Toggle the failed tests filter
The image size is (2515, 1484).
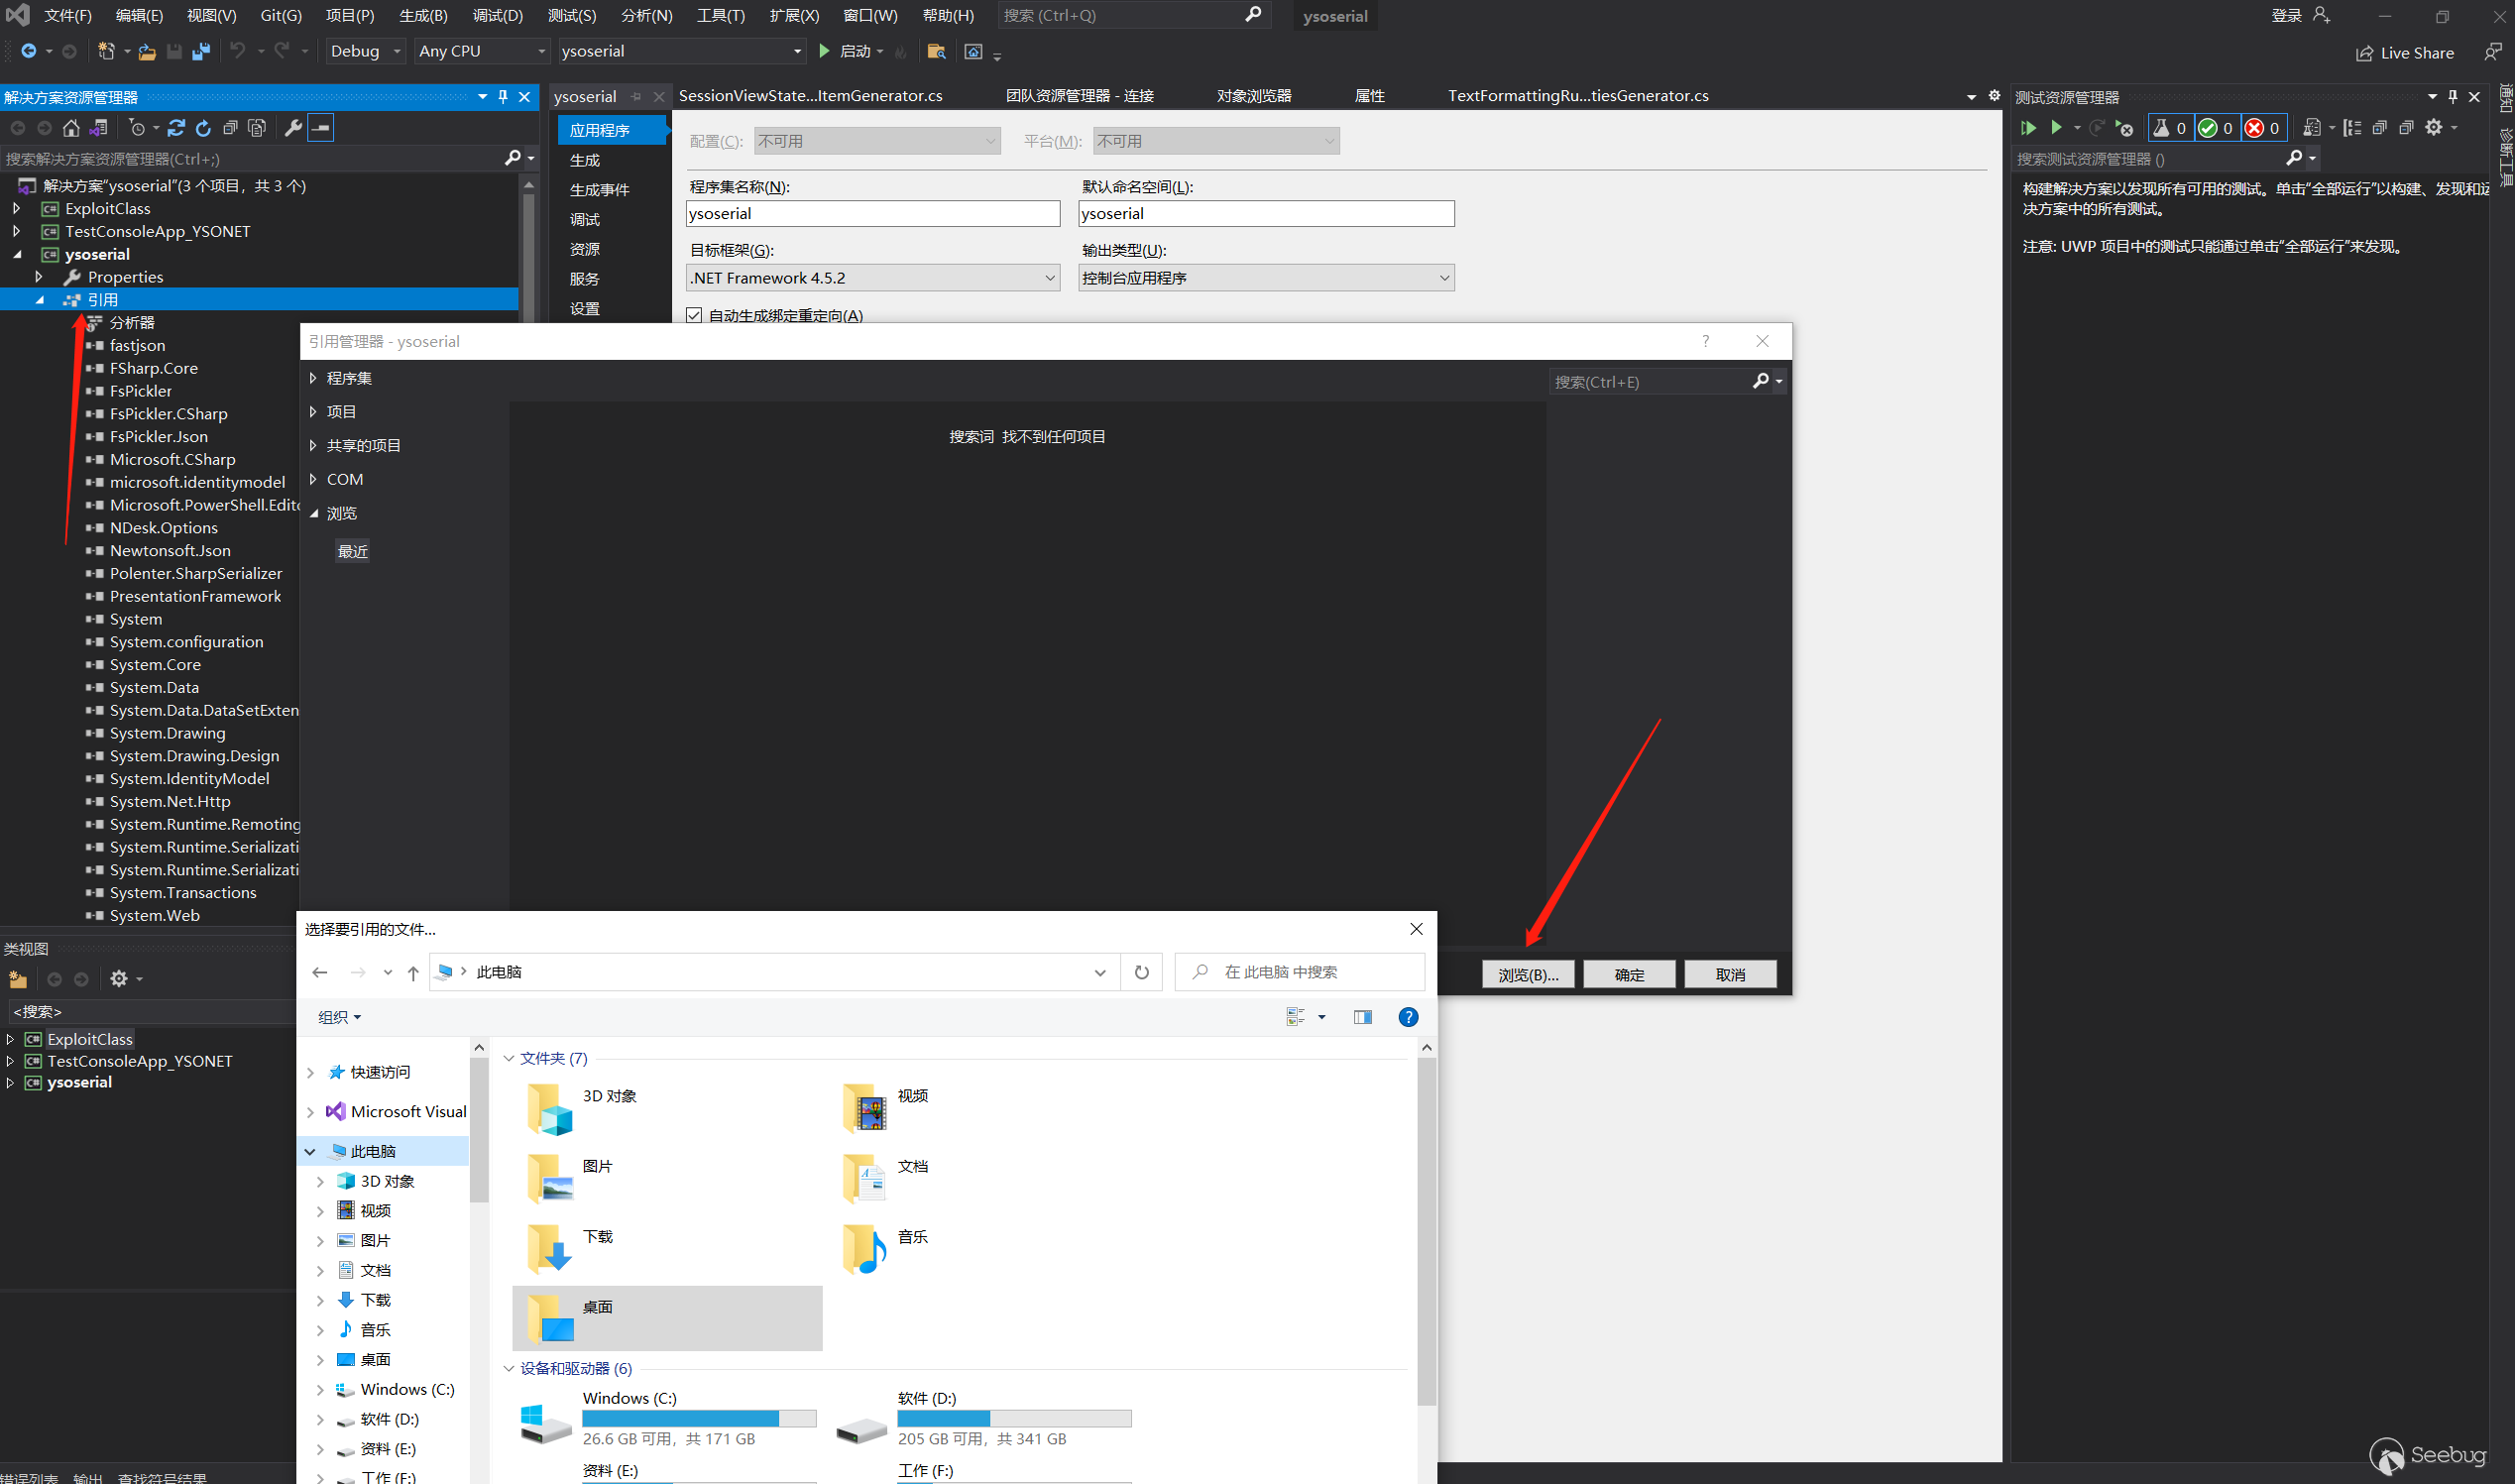point(2263,128)
